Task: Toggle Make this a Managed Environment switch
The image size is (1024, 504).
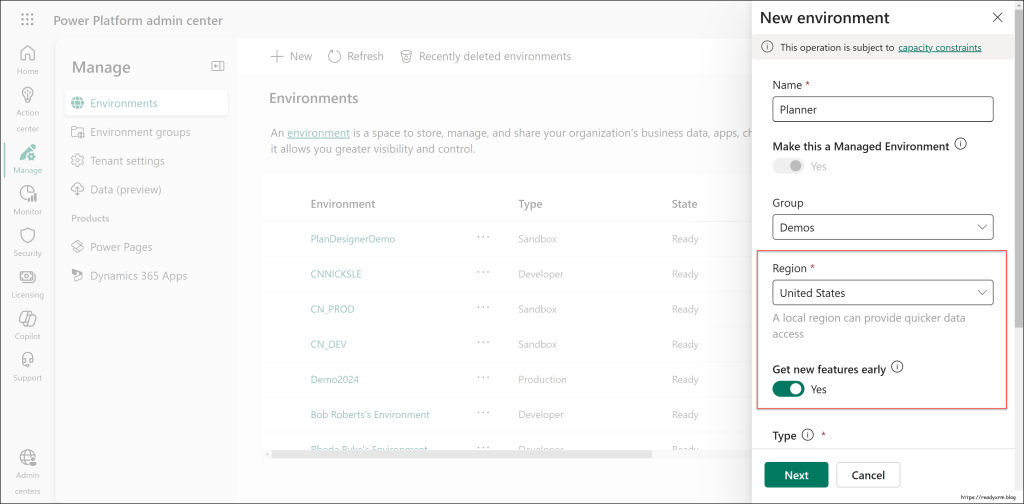Action: point(788,166)
